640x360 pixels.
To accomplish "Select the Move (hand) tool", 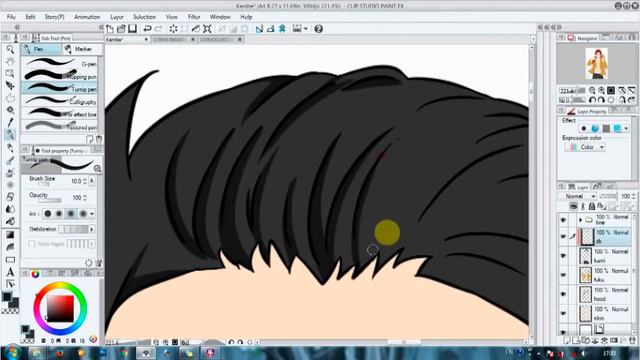I will (x=10, y=62).
